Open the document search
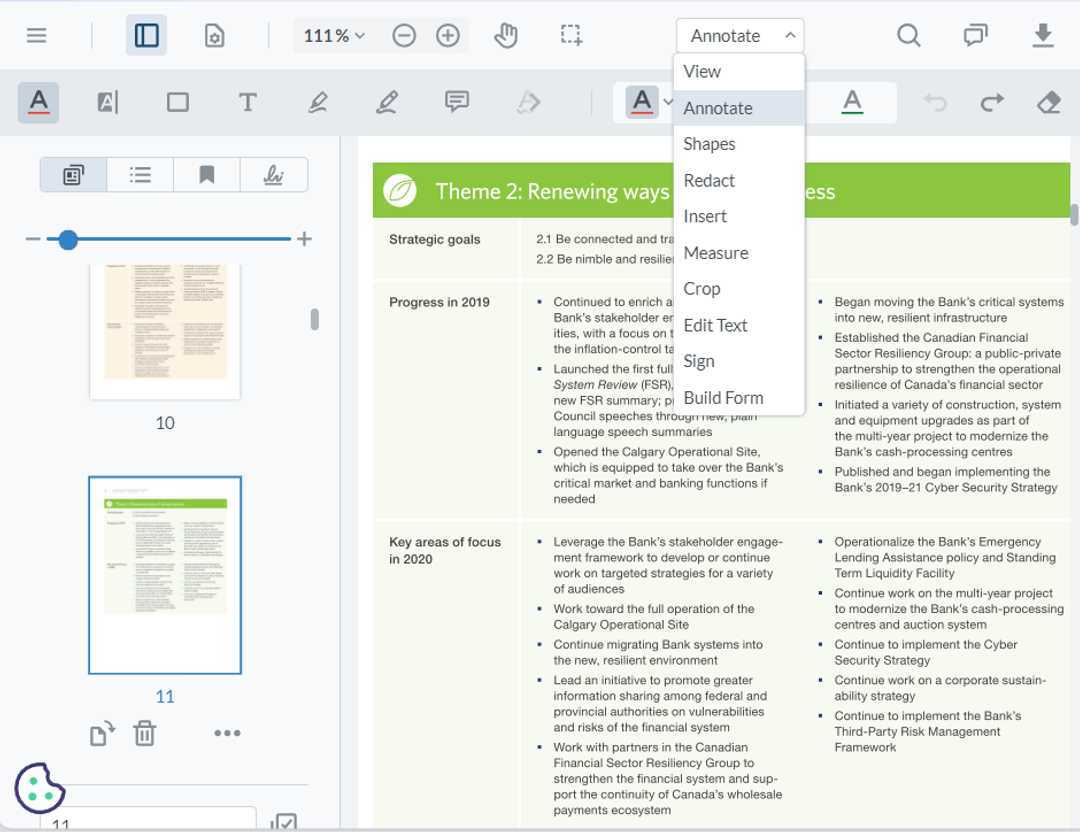This screenshot has height=832, width=1080. [909, 35]
